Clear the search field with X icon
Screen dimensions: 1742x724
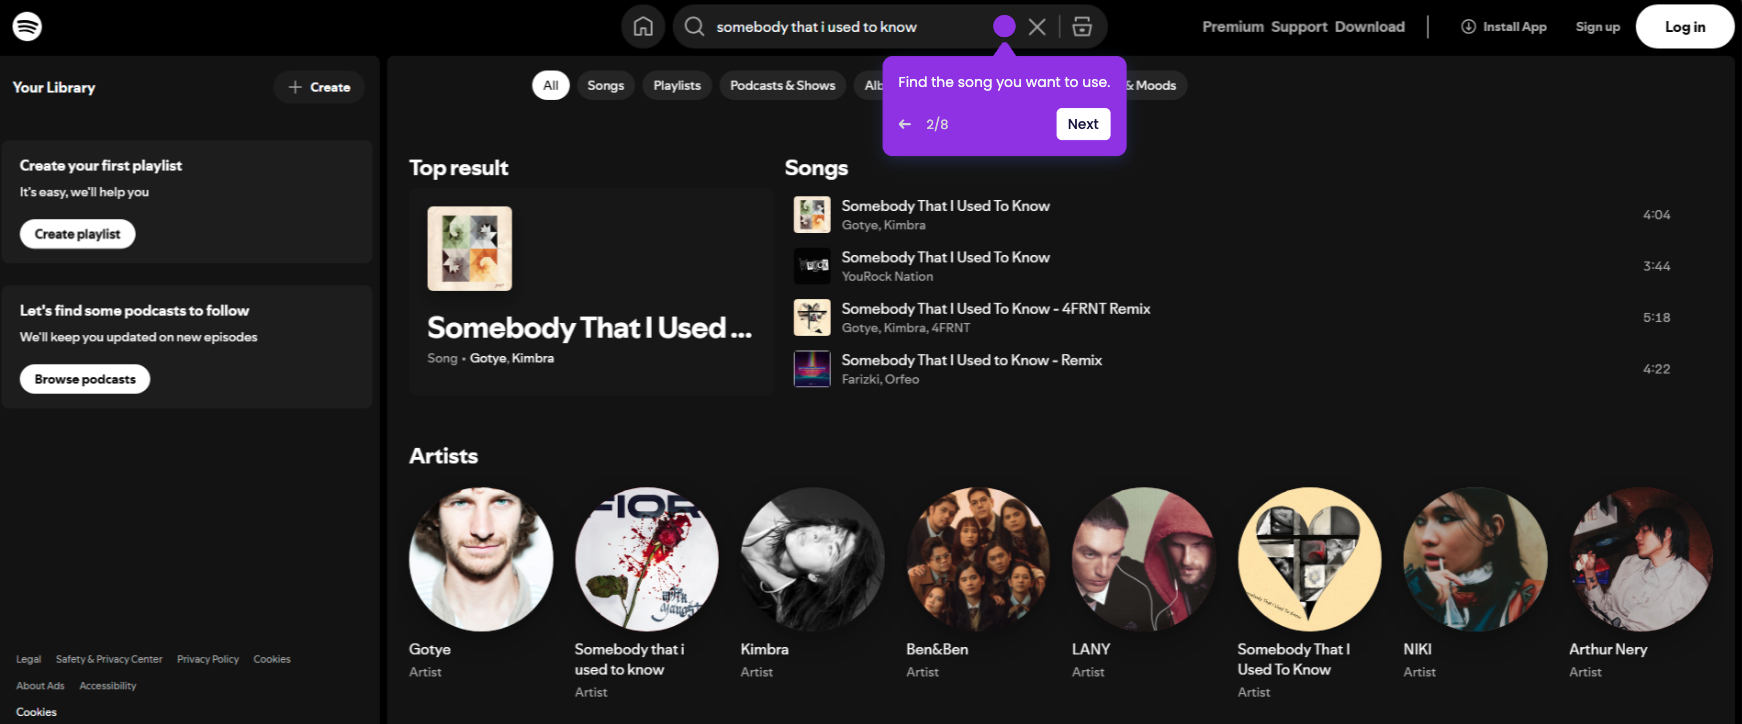(1037, 27)
